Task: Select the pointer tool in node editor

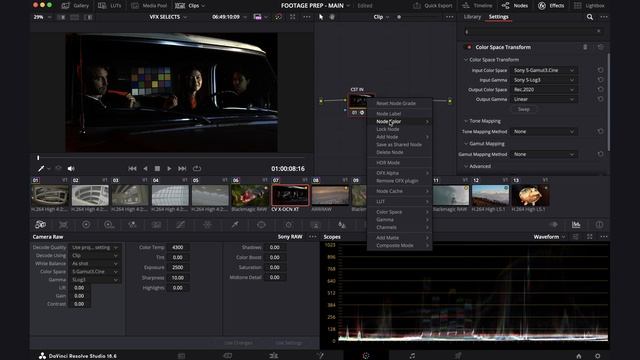Action: click(x=321, y=17)
